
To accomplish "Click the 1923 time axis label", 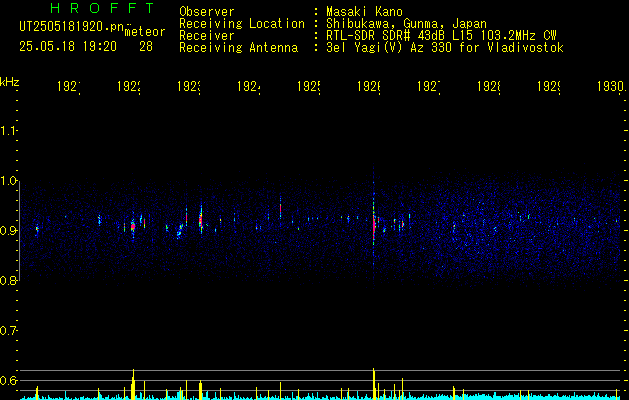I will coord(189,87).
